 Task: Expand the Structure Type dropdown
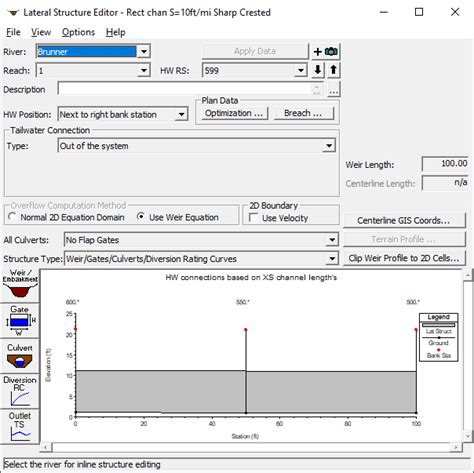(332, 259)
